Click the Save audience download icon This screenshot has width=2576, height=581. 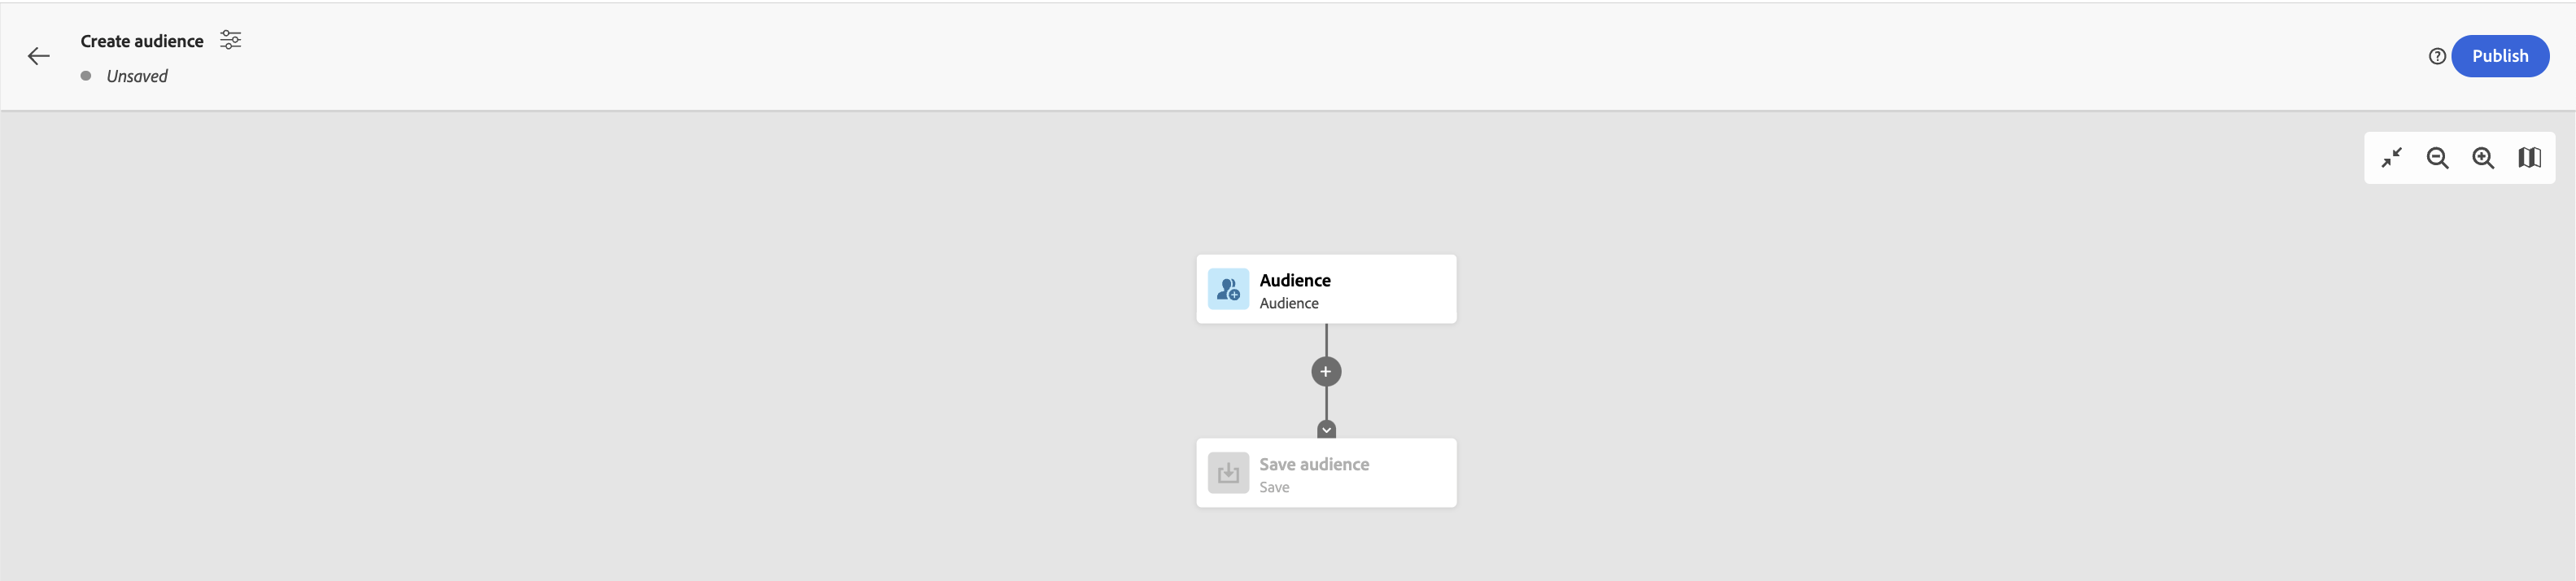click(1228, 473)
